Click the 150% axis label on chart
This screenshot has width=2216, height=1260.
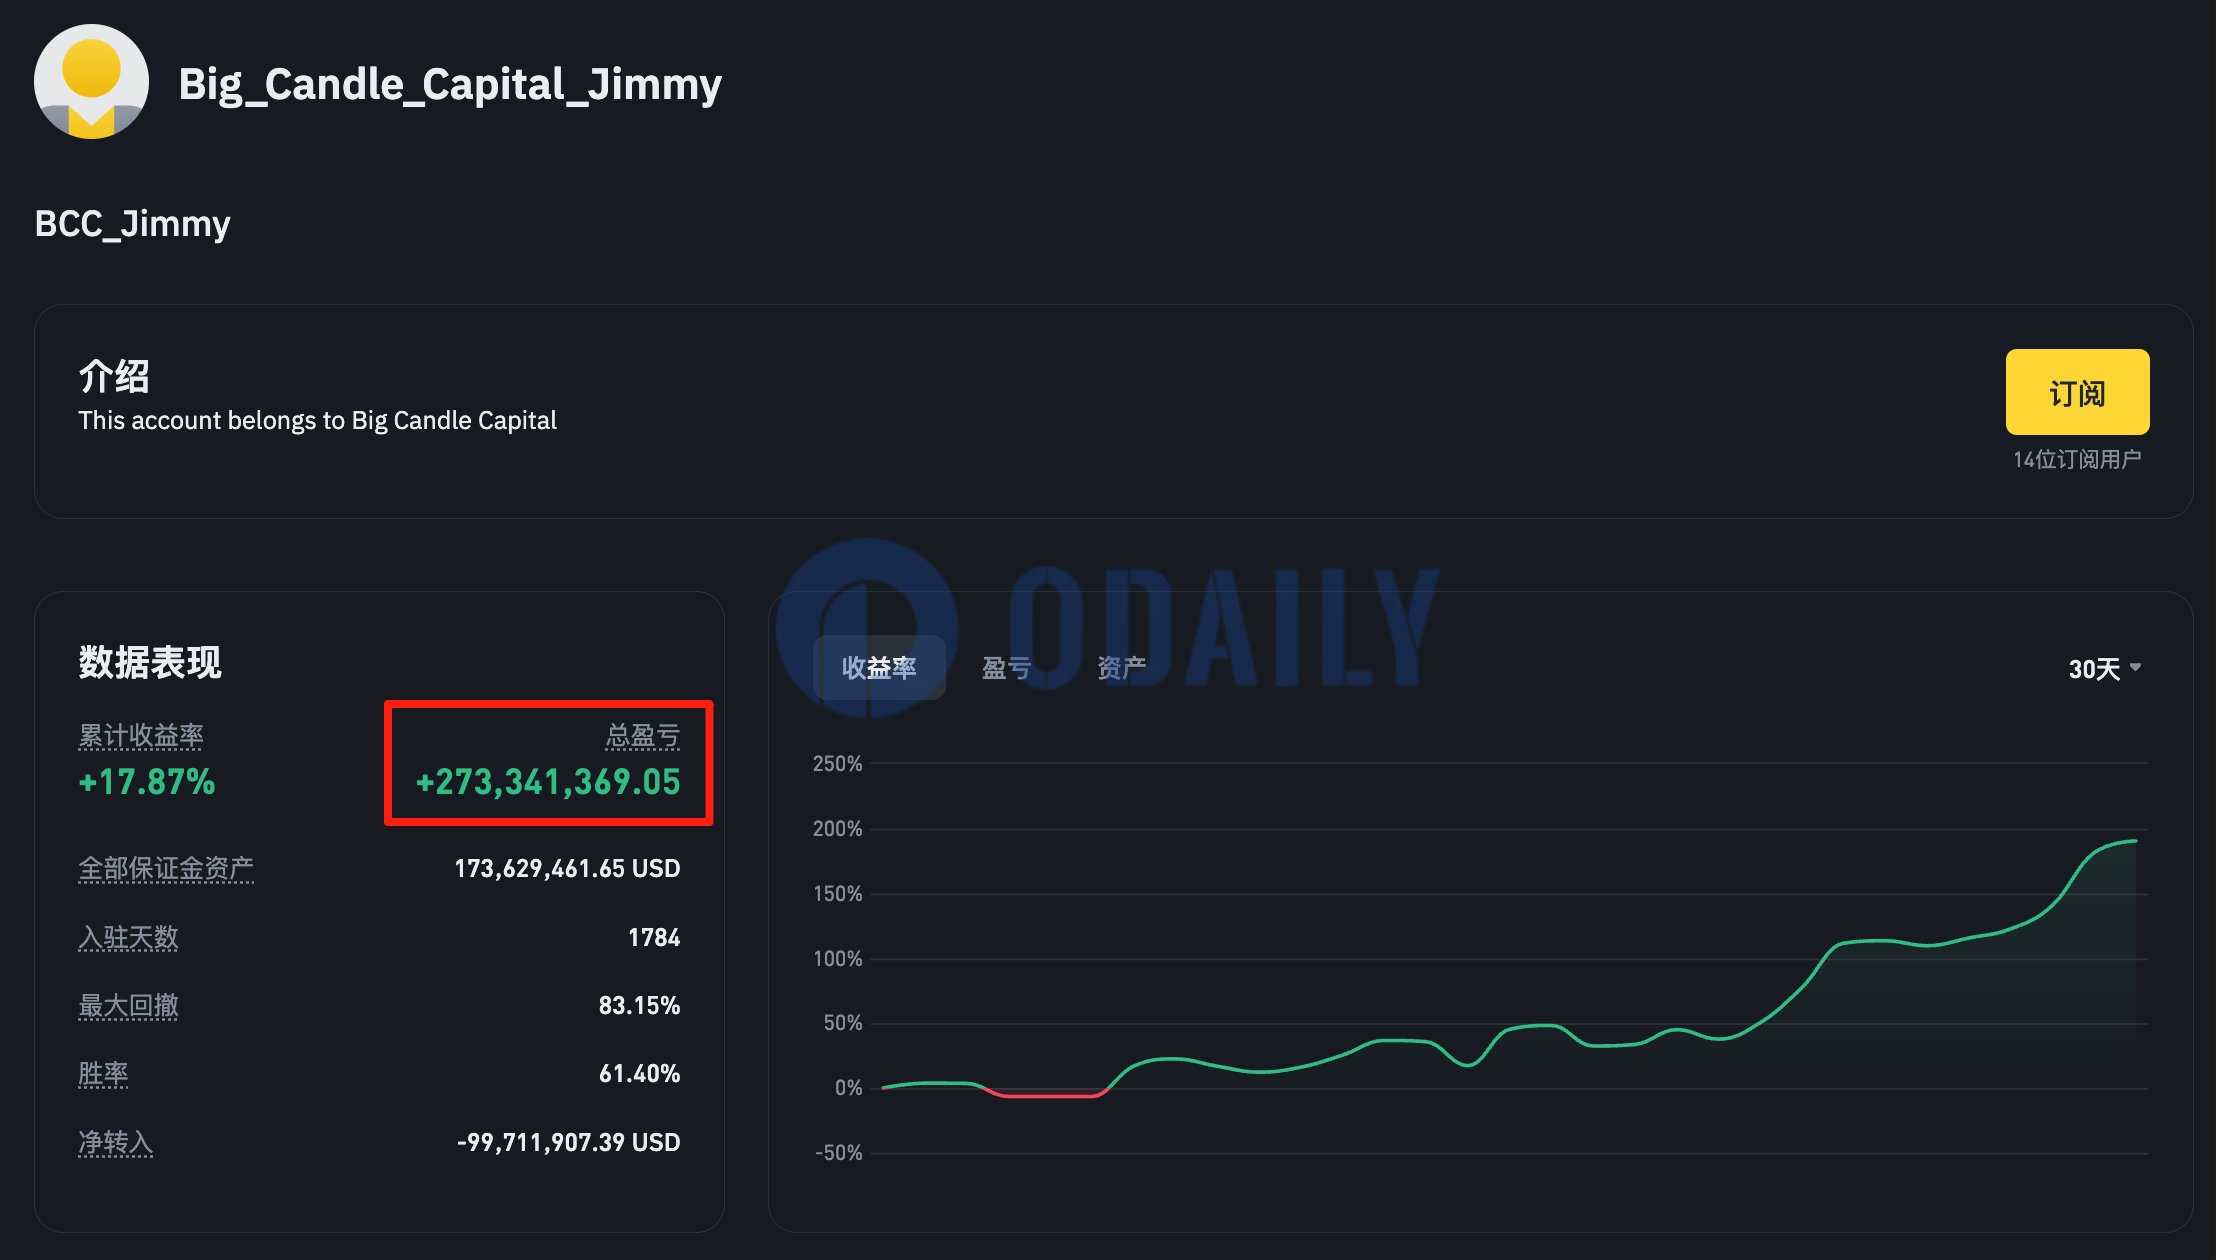(837, 894)
